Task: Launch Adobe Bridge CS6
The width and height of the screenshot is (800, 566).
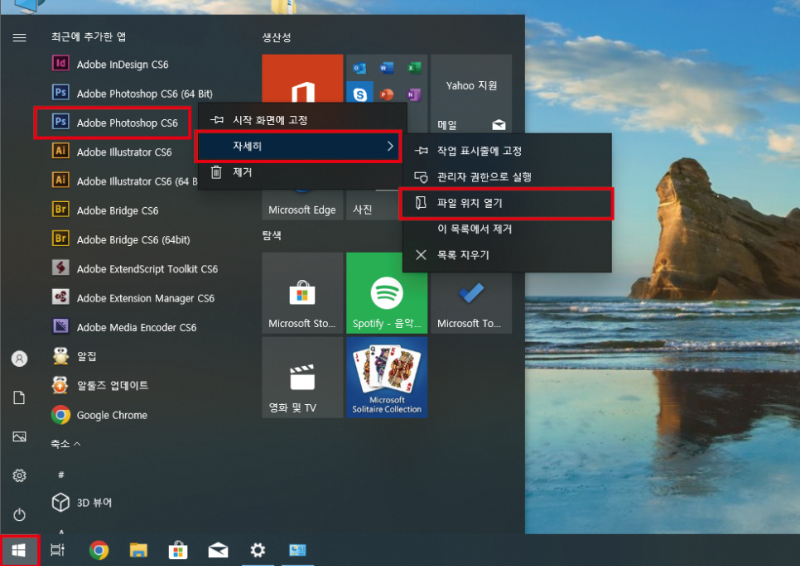Action: tap(105, 210)
